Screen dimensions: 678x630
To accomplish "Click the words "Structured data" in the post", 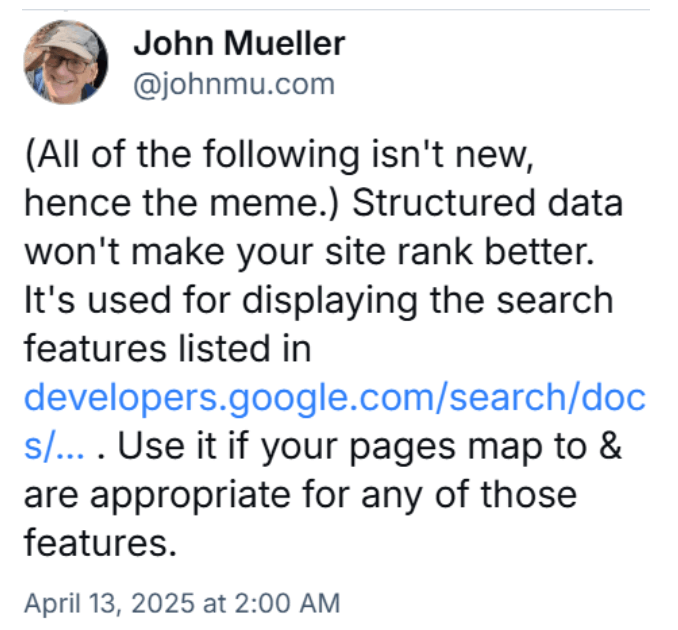I will tap(488, 203).
